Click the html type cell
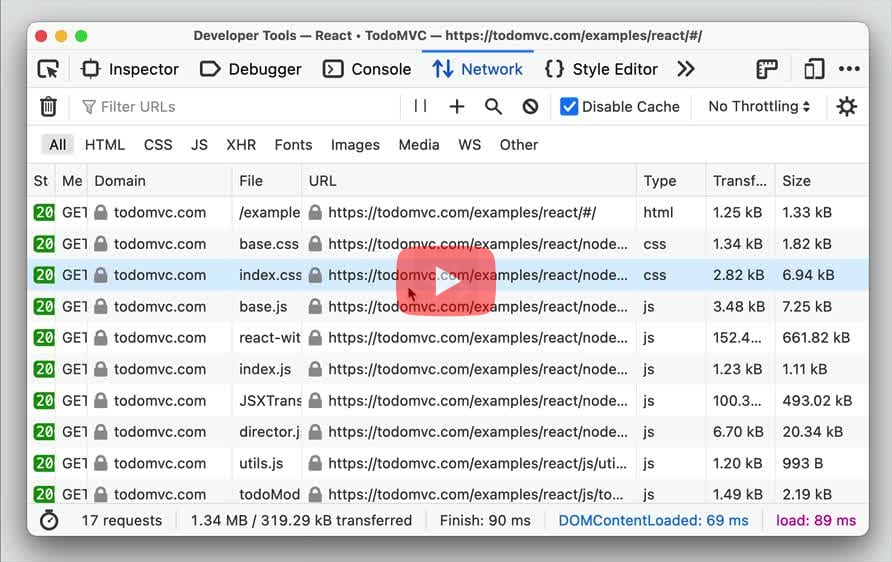Image resolution: width=892 pixels, height=562 pixels. [658, 213]
